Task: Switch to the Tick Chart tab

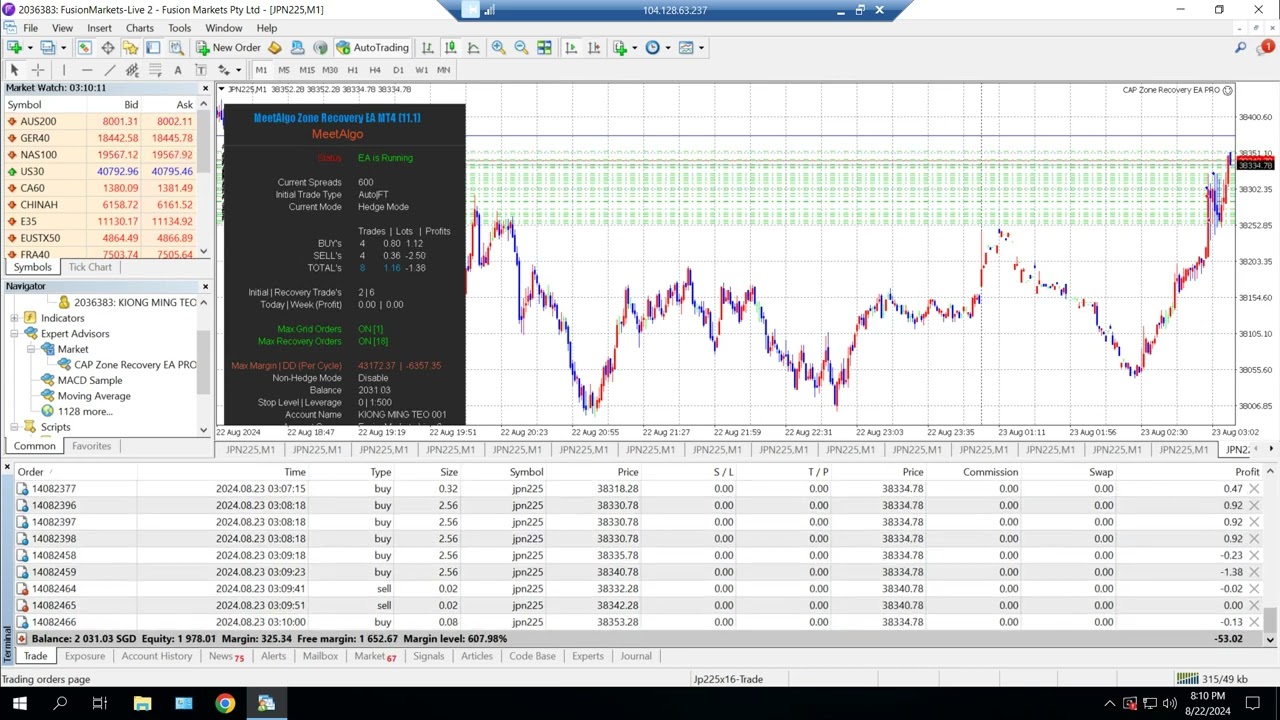Action: coord(90,267)
